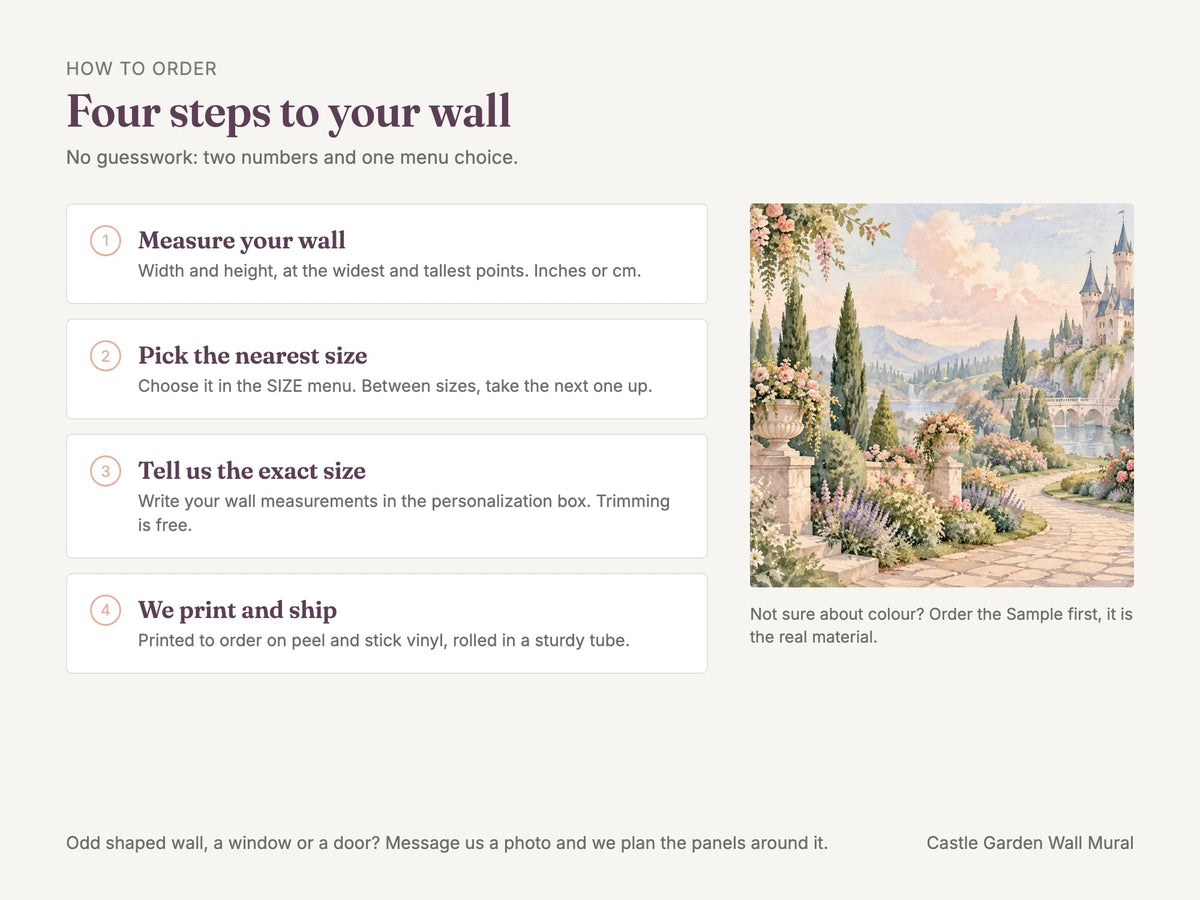Click the Castle Garden Wall Mural footer text

pos(1030,843)
